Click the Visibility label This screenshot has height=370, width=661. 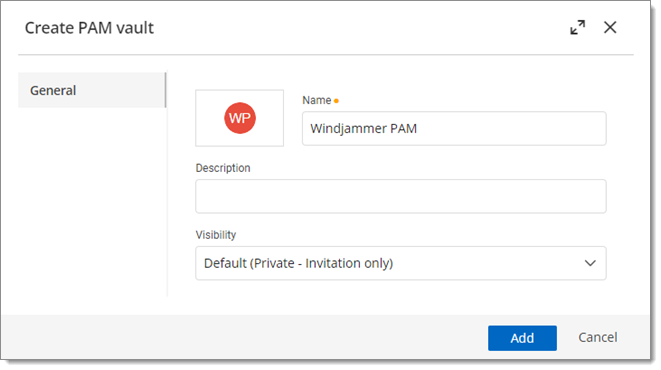point(216,235)
